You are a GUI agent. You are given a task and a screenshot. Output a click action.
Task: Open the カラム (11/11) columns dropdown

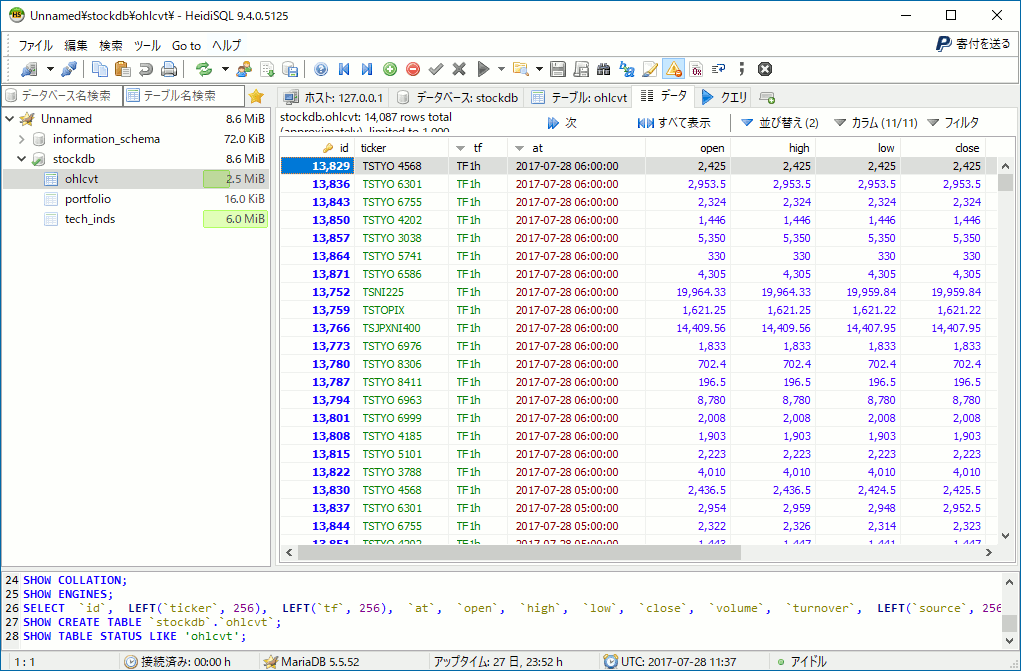pos(876,122)
